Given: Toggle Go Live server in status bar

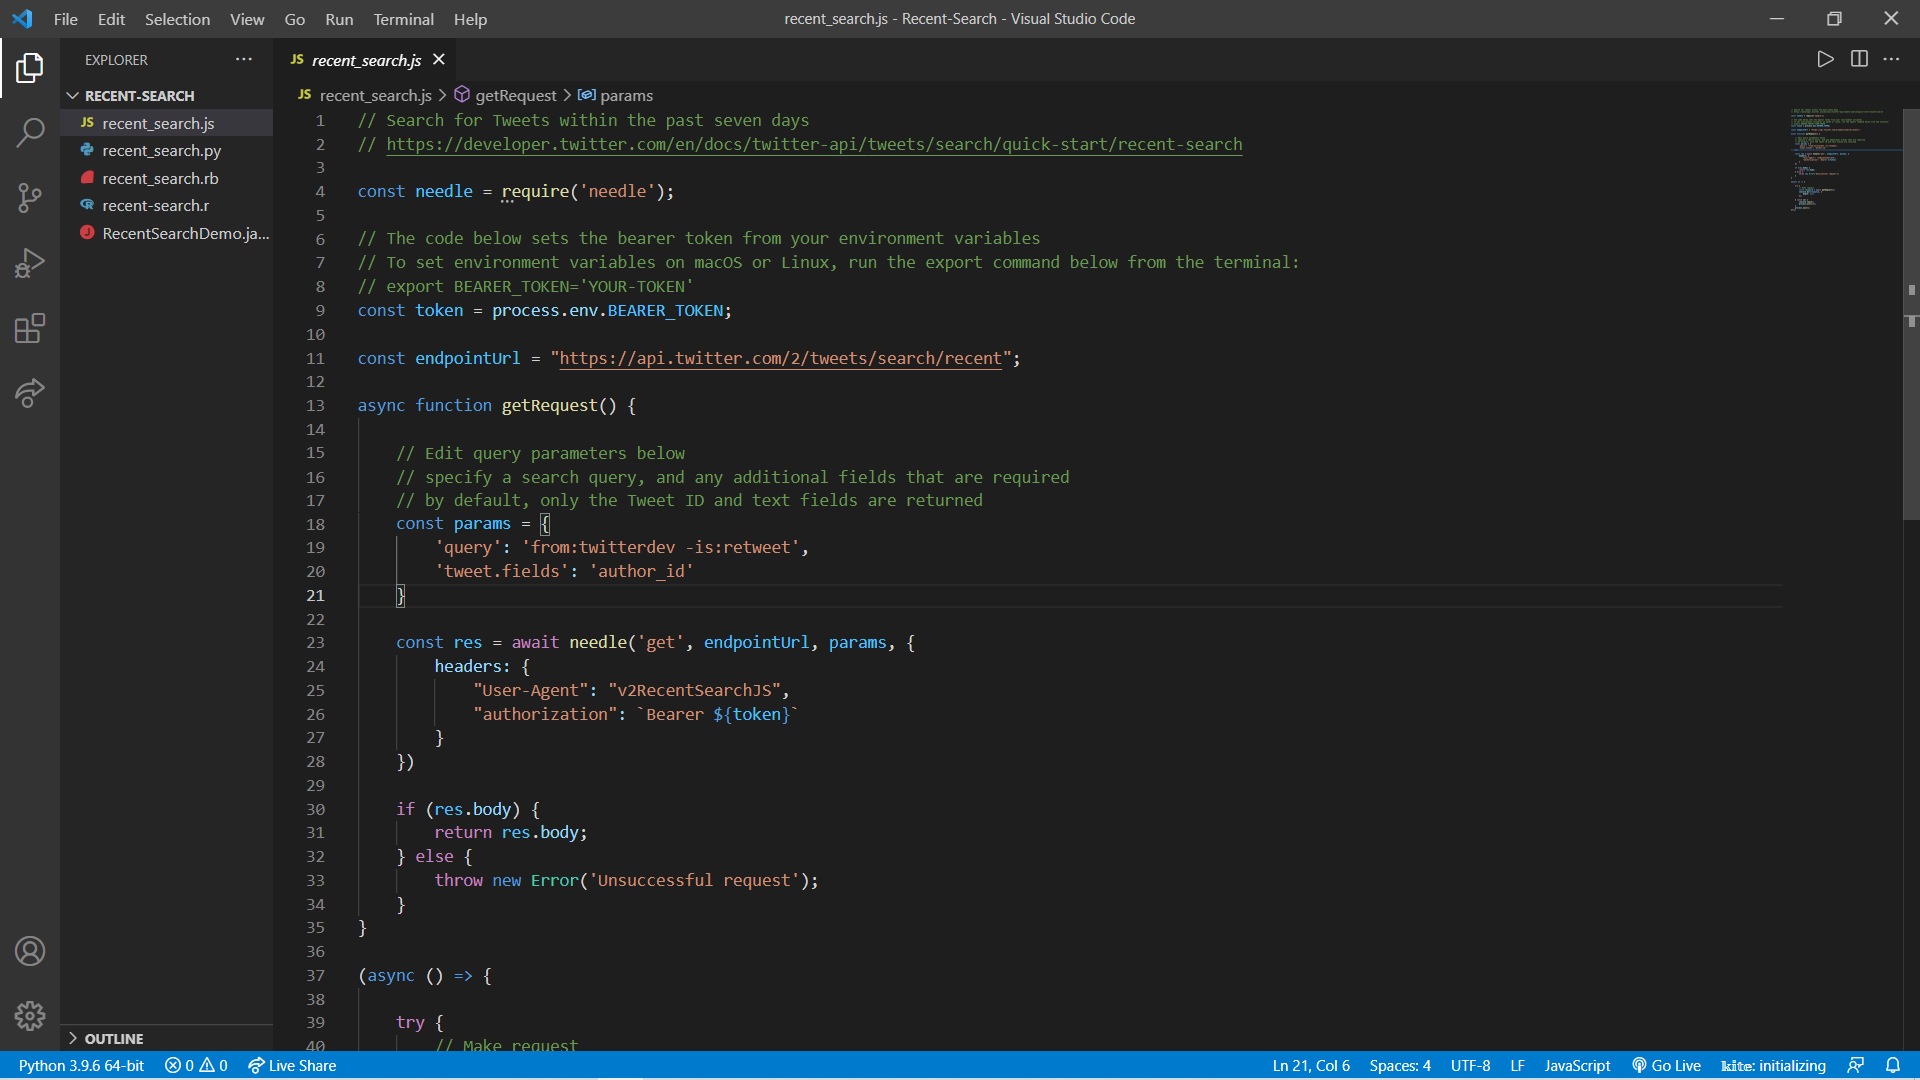Looking at the screenshot, I should (x=1666, y=1065).
